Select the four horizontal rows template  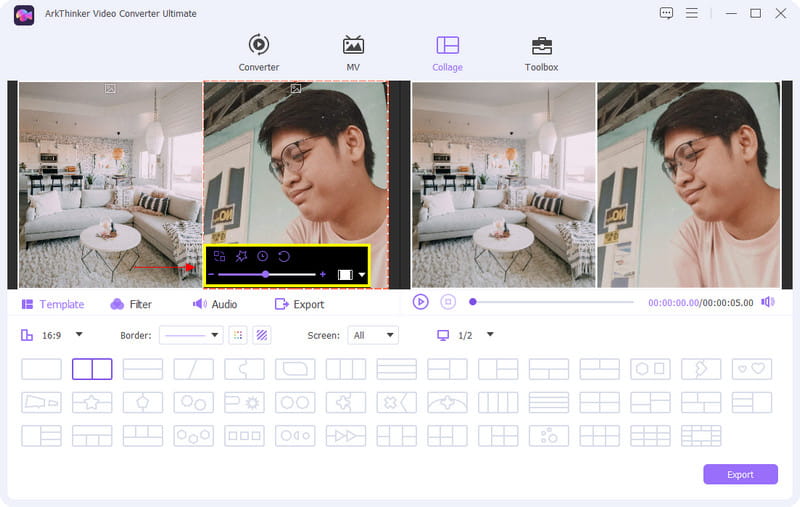[548, 402]
